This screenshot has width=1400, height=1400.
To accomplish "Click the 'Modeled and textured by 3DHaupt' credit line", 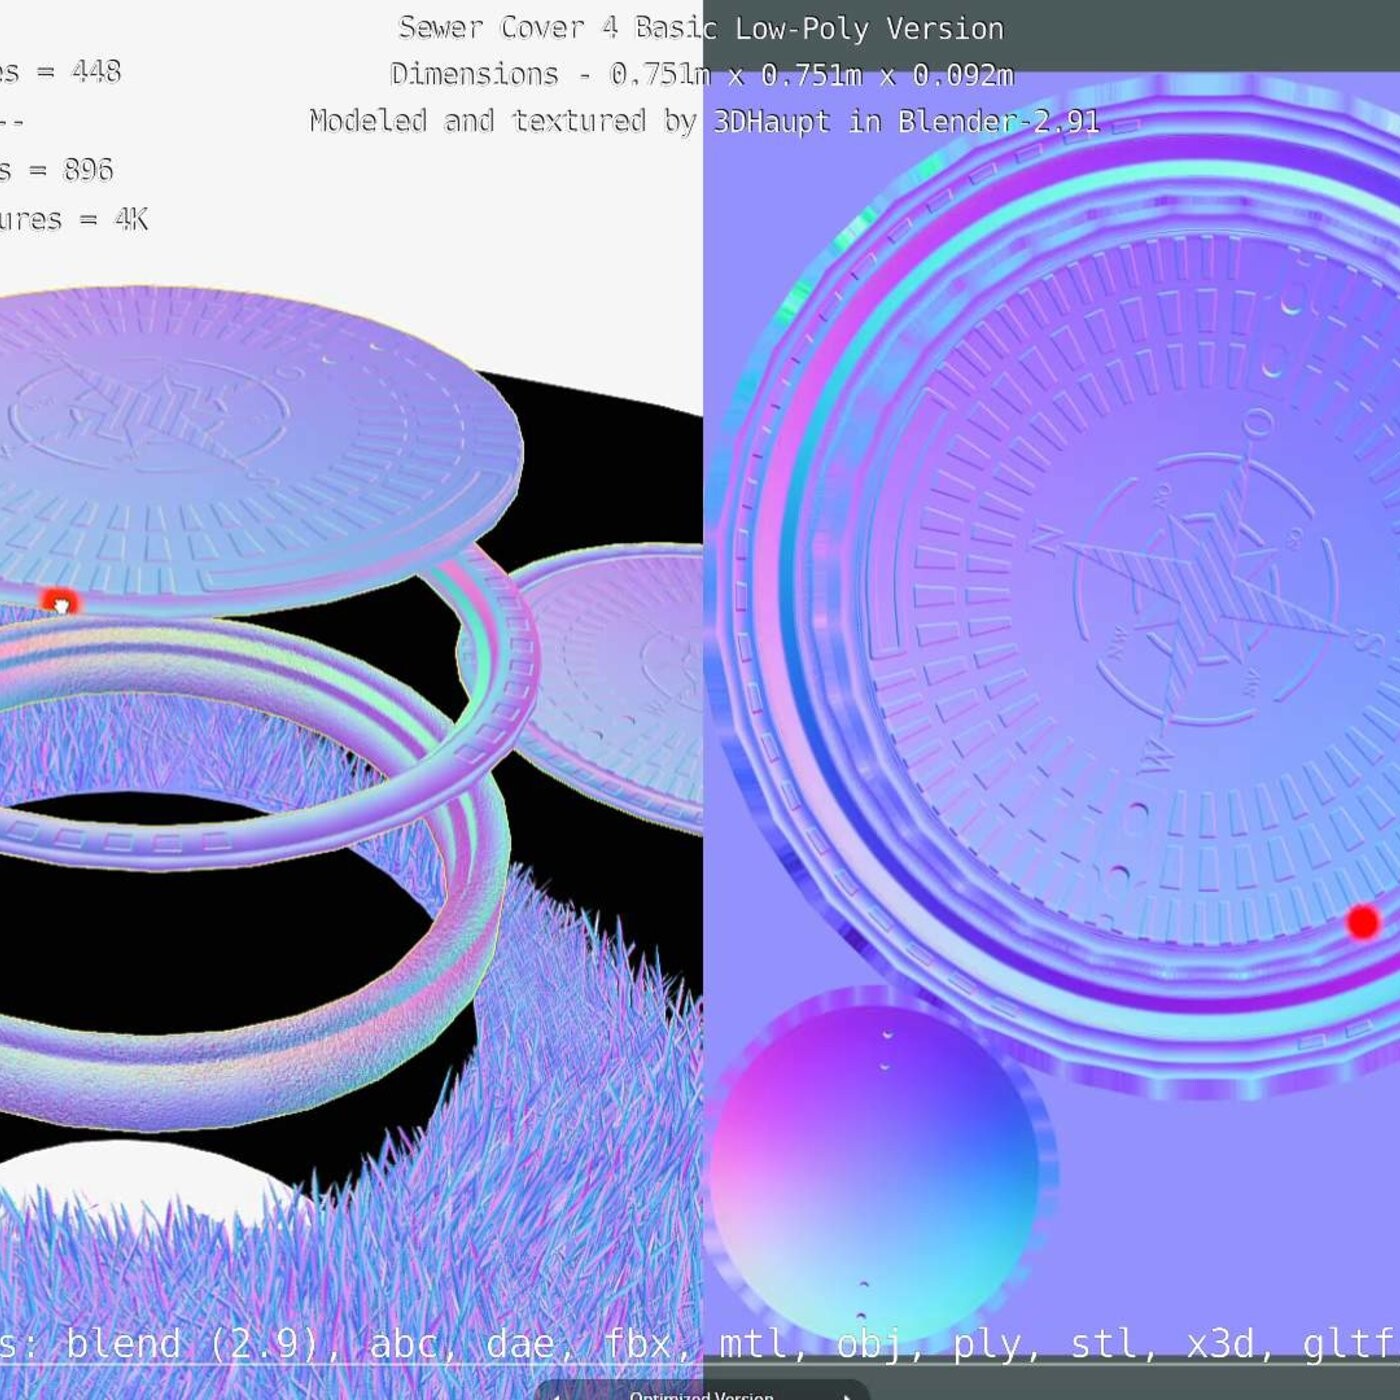I will coord(704,122).
